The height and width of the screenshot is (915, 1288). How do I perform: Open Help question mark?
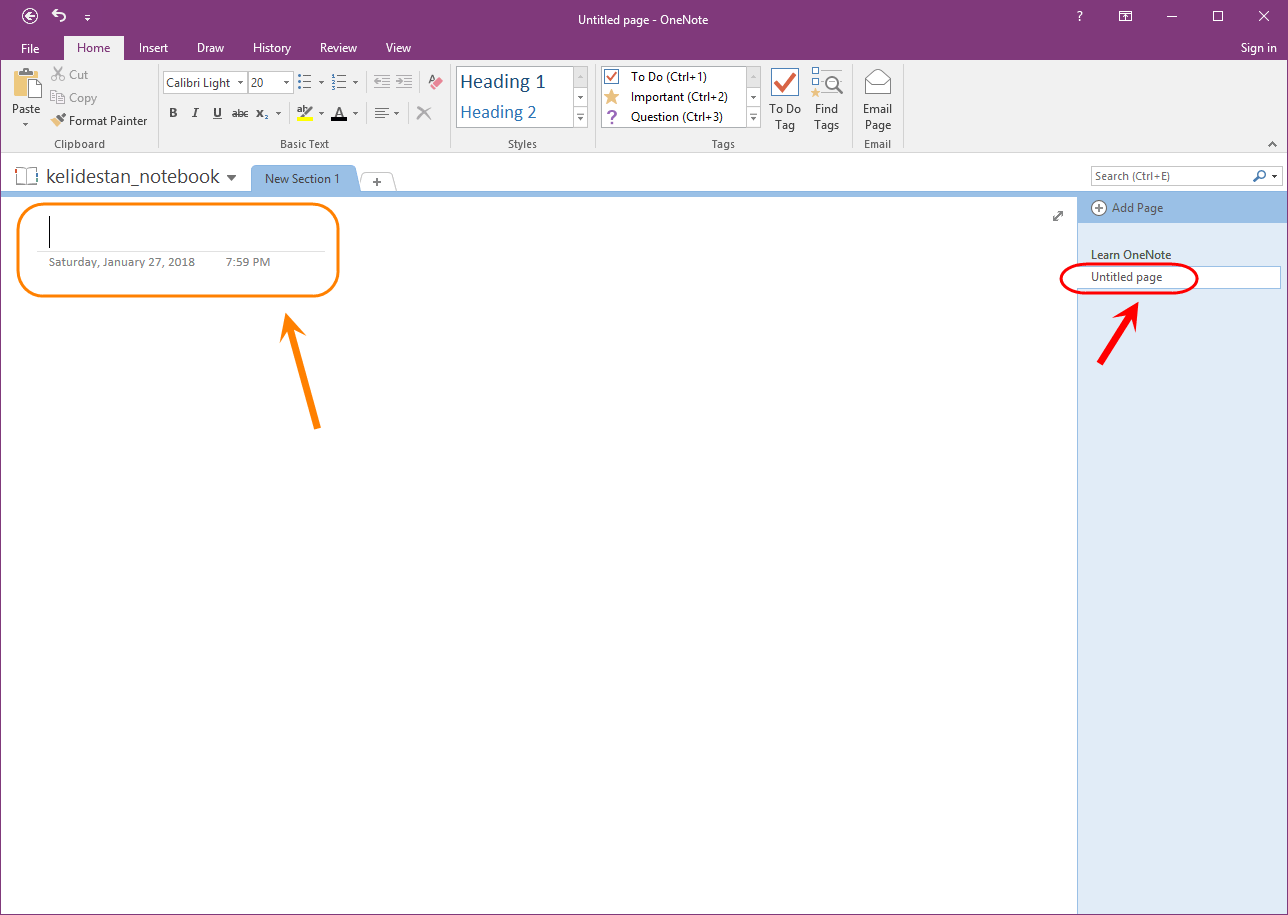pos(1079,16)
